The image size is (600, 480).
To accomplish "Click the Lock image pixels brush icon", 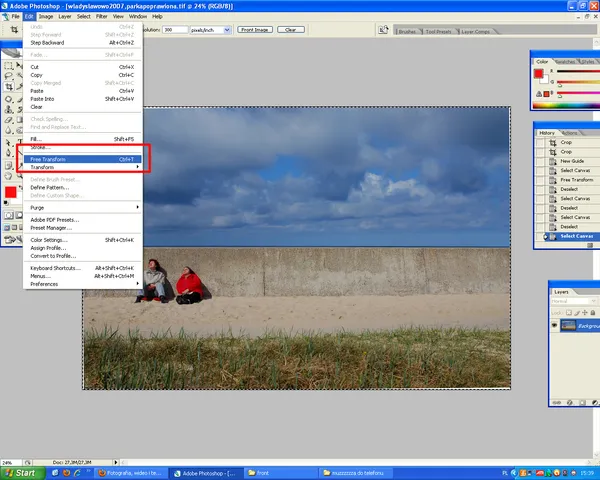I will tap(577, 313).
